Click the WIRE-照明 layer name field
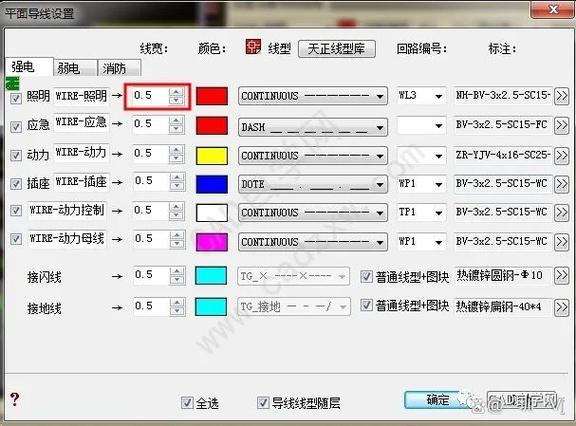Screen dimensions: 576x426 coord(81,96)
